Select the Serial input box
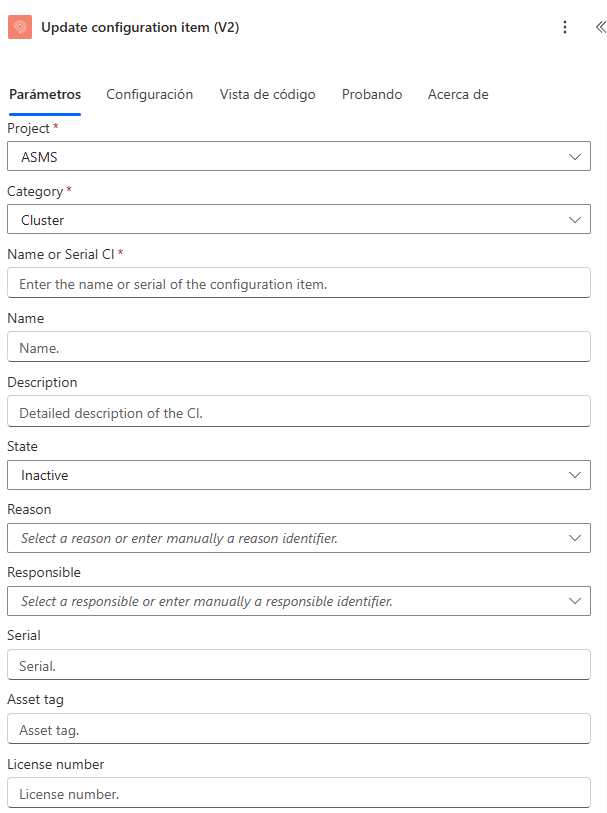 [298, 665]
